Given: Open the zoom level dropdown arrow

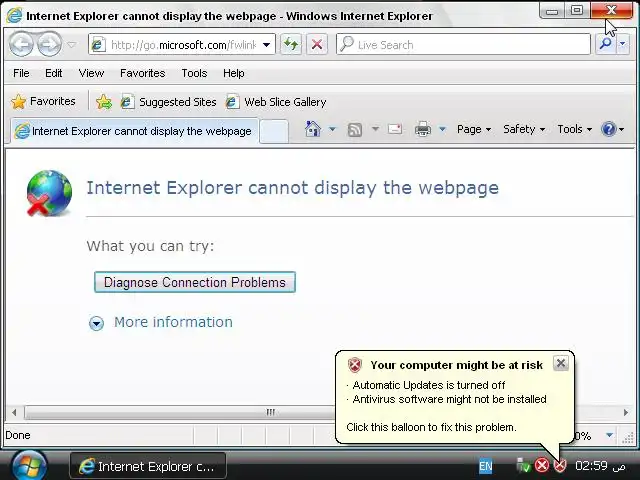Looking at the screenshot, I should coord(609,436).
